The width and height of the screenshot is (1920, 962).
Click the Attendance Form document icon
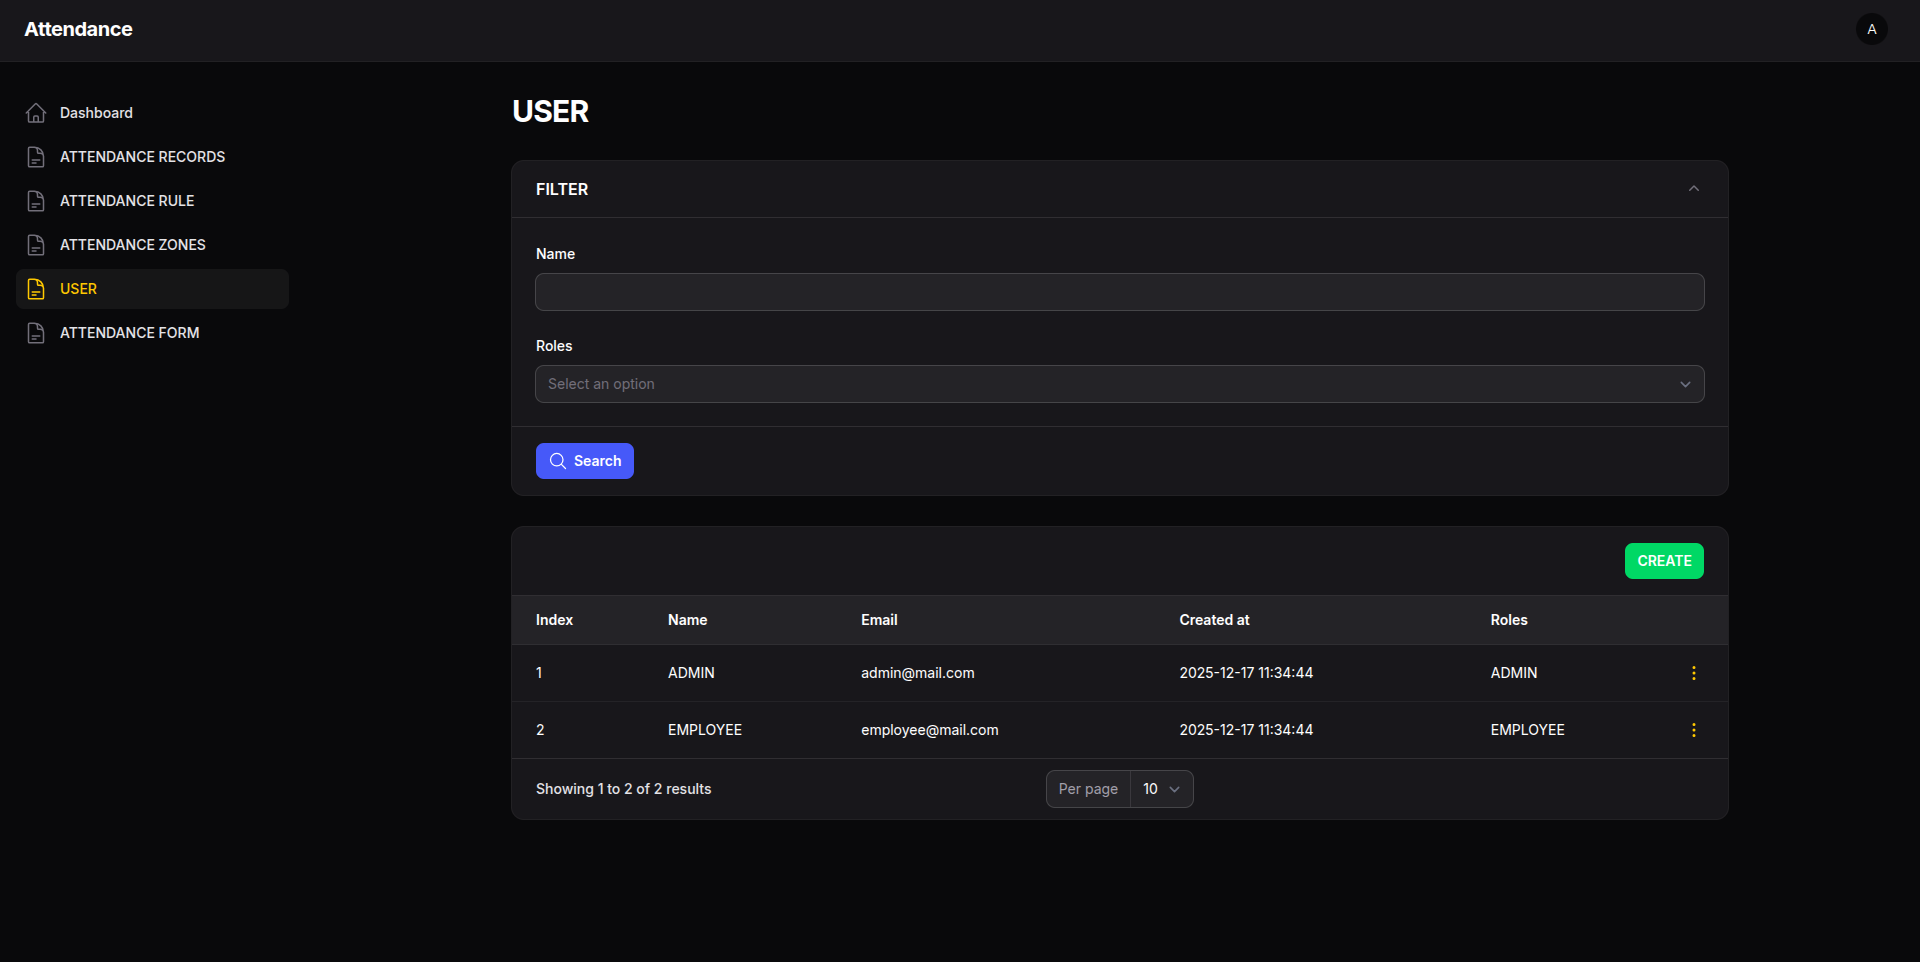(36, 333)
